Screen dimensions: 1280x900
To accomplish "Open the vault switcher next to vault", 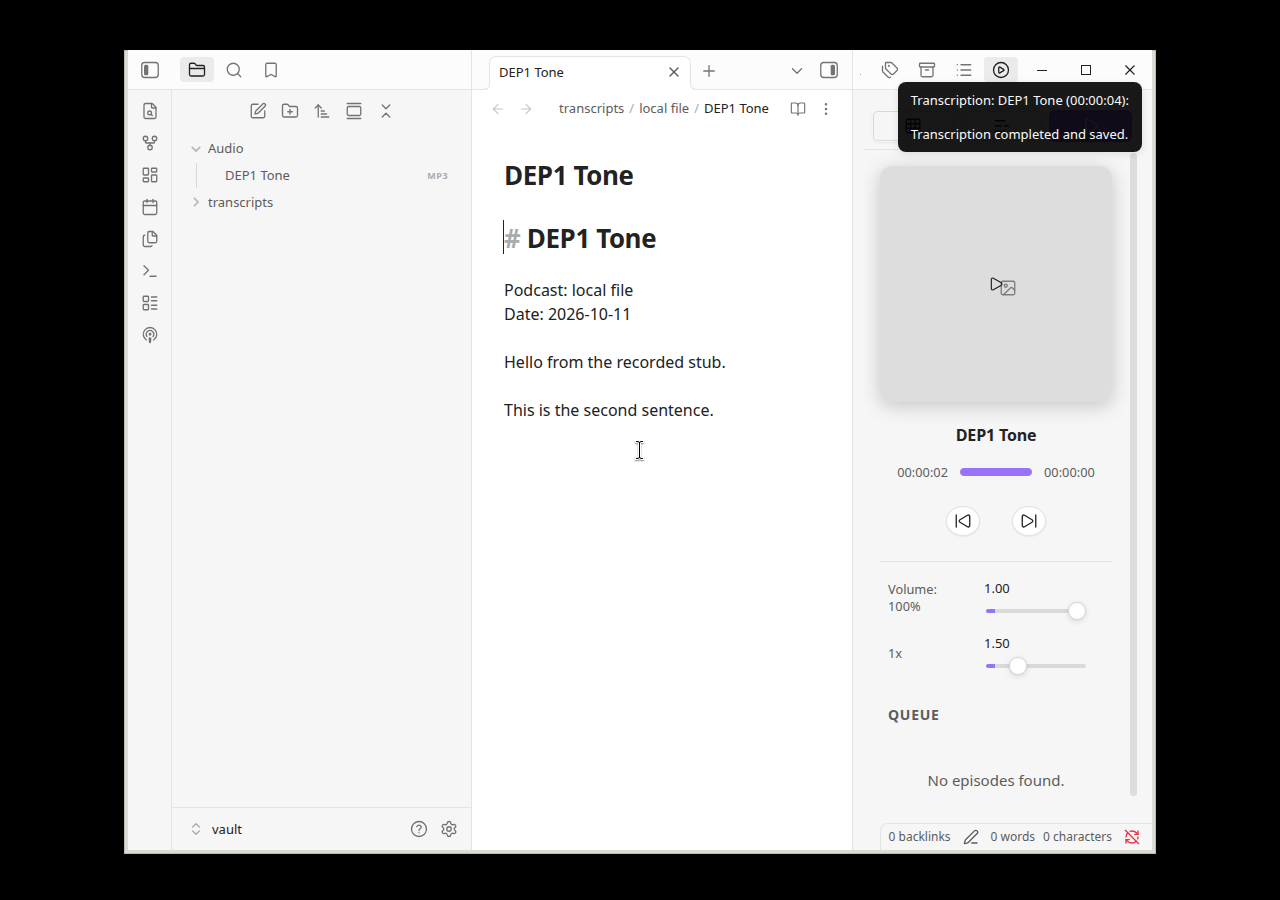I will (196, 829).
